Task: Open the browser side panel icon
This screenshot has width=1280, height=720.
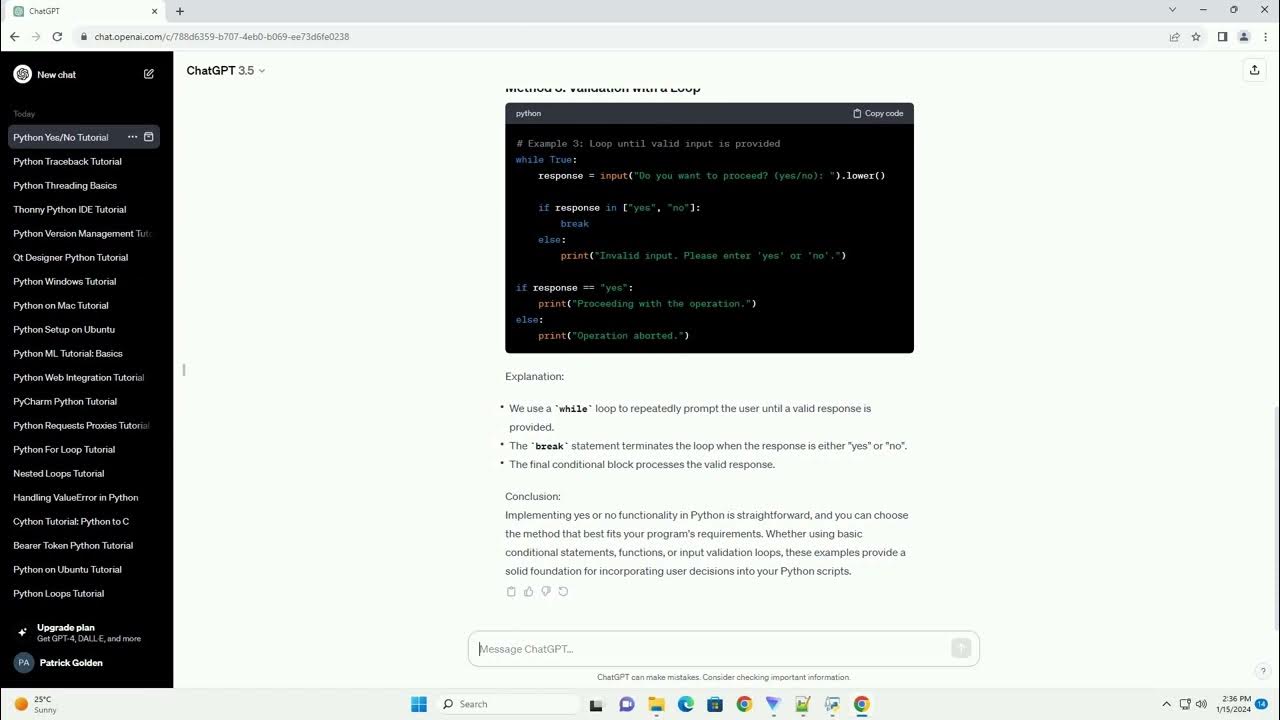Action: pos(1222,37)
